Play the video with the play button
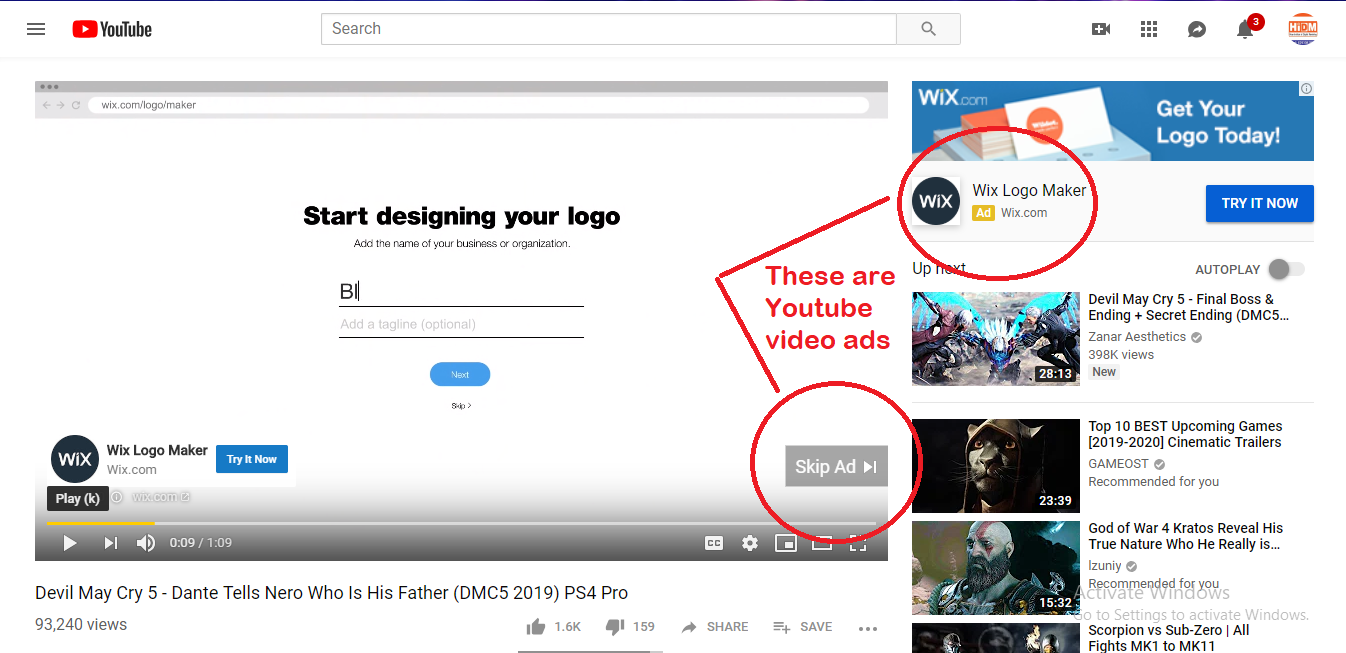The image size is (1346, 653). coord(70,543)
